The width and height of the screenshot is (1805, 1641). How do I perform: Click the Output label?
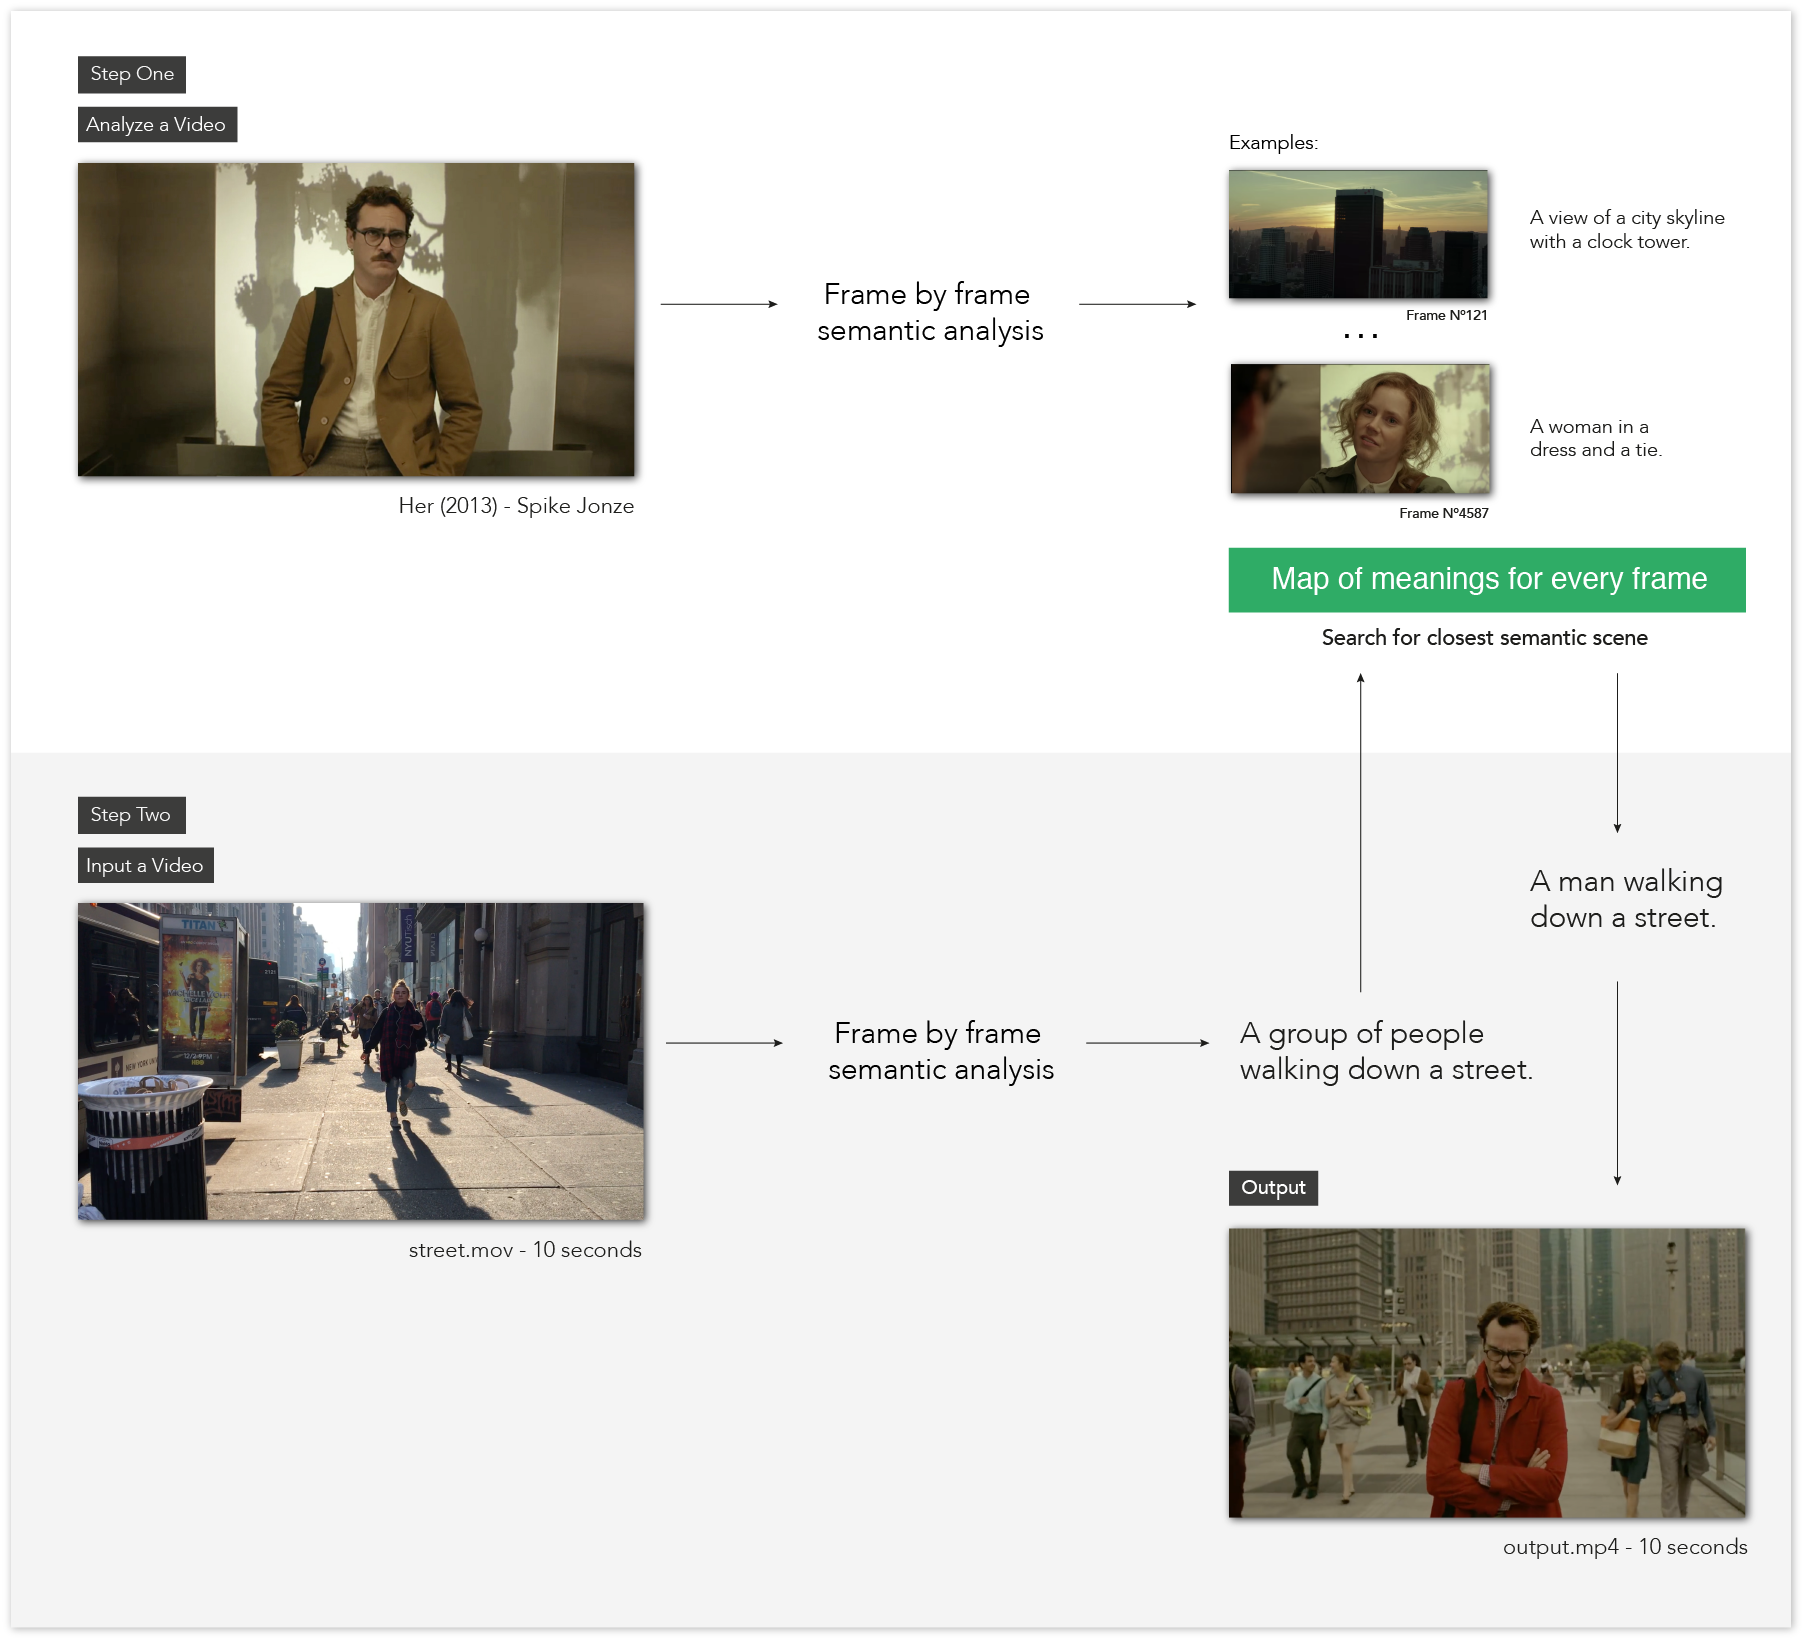[1273, 1188]
